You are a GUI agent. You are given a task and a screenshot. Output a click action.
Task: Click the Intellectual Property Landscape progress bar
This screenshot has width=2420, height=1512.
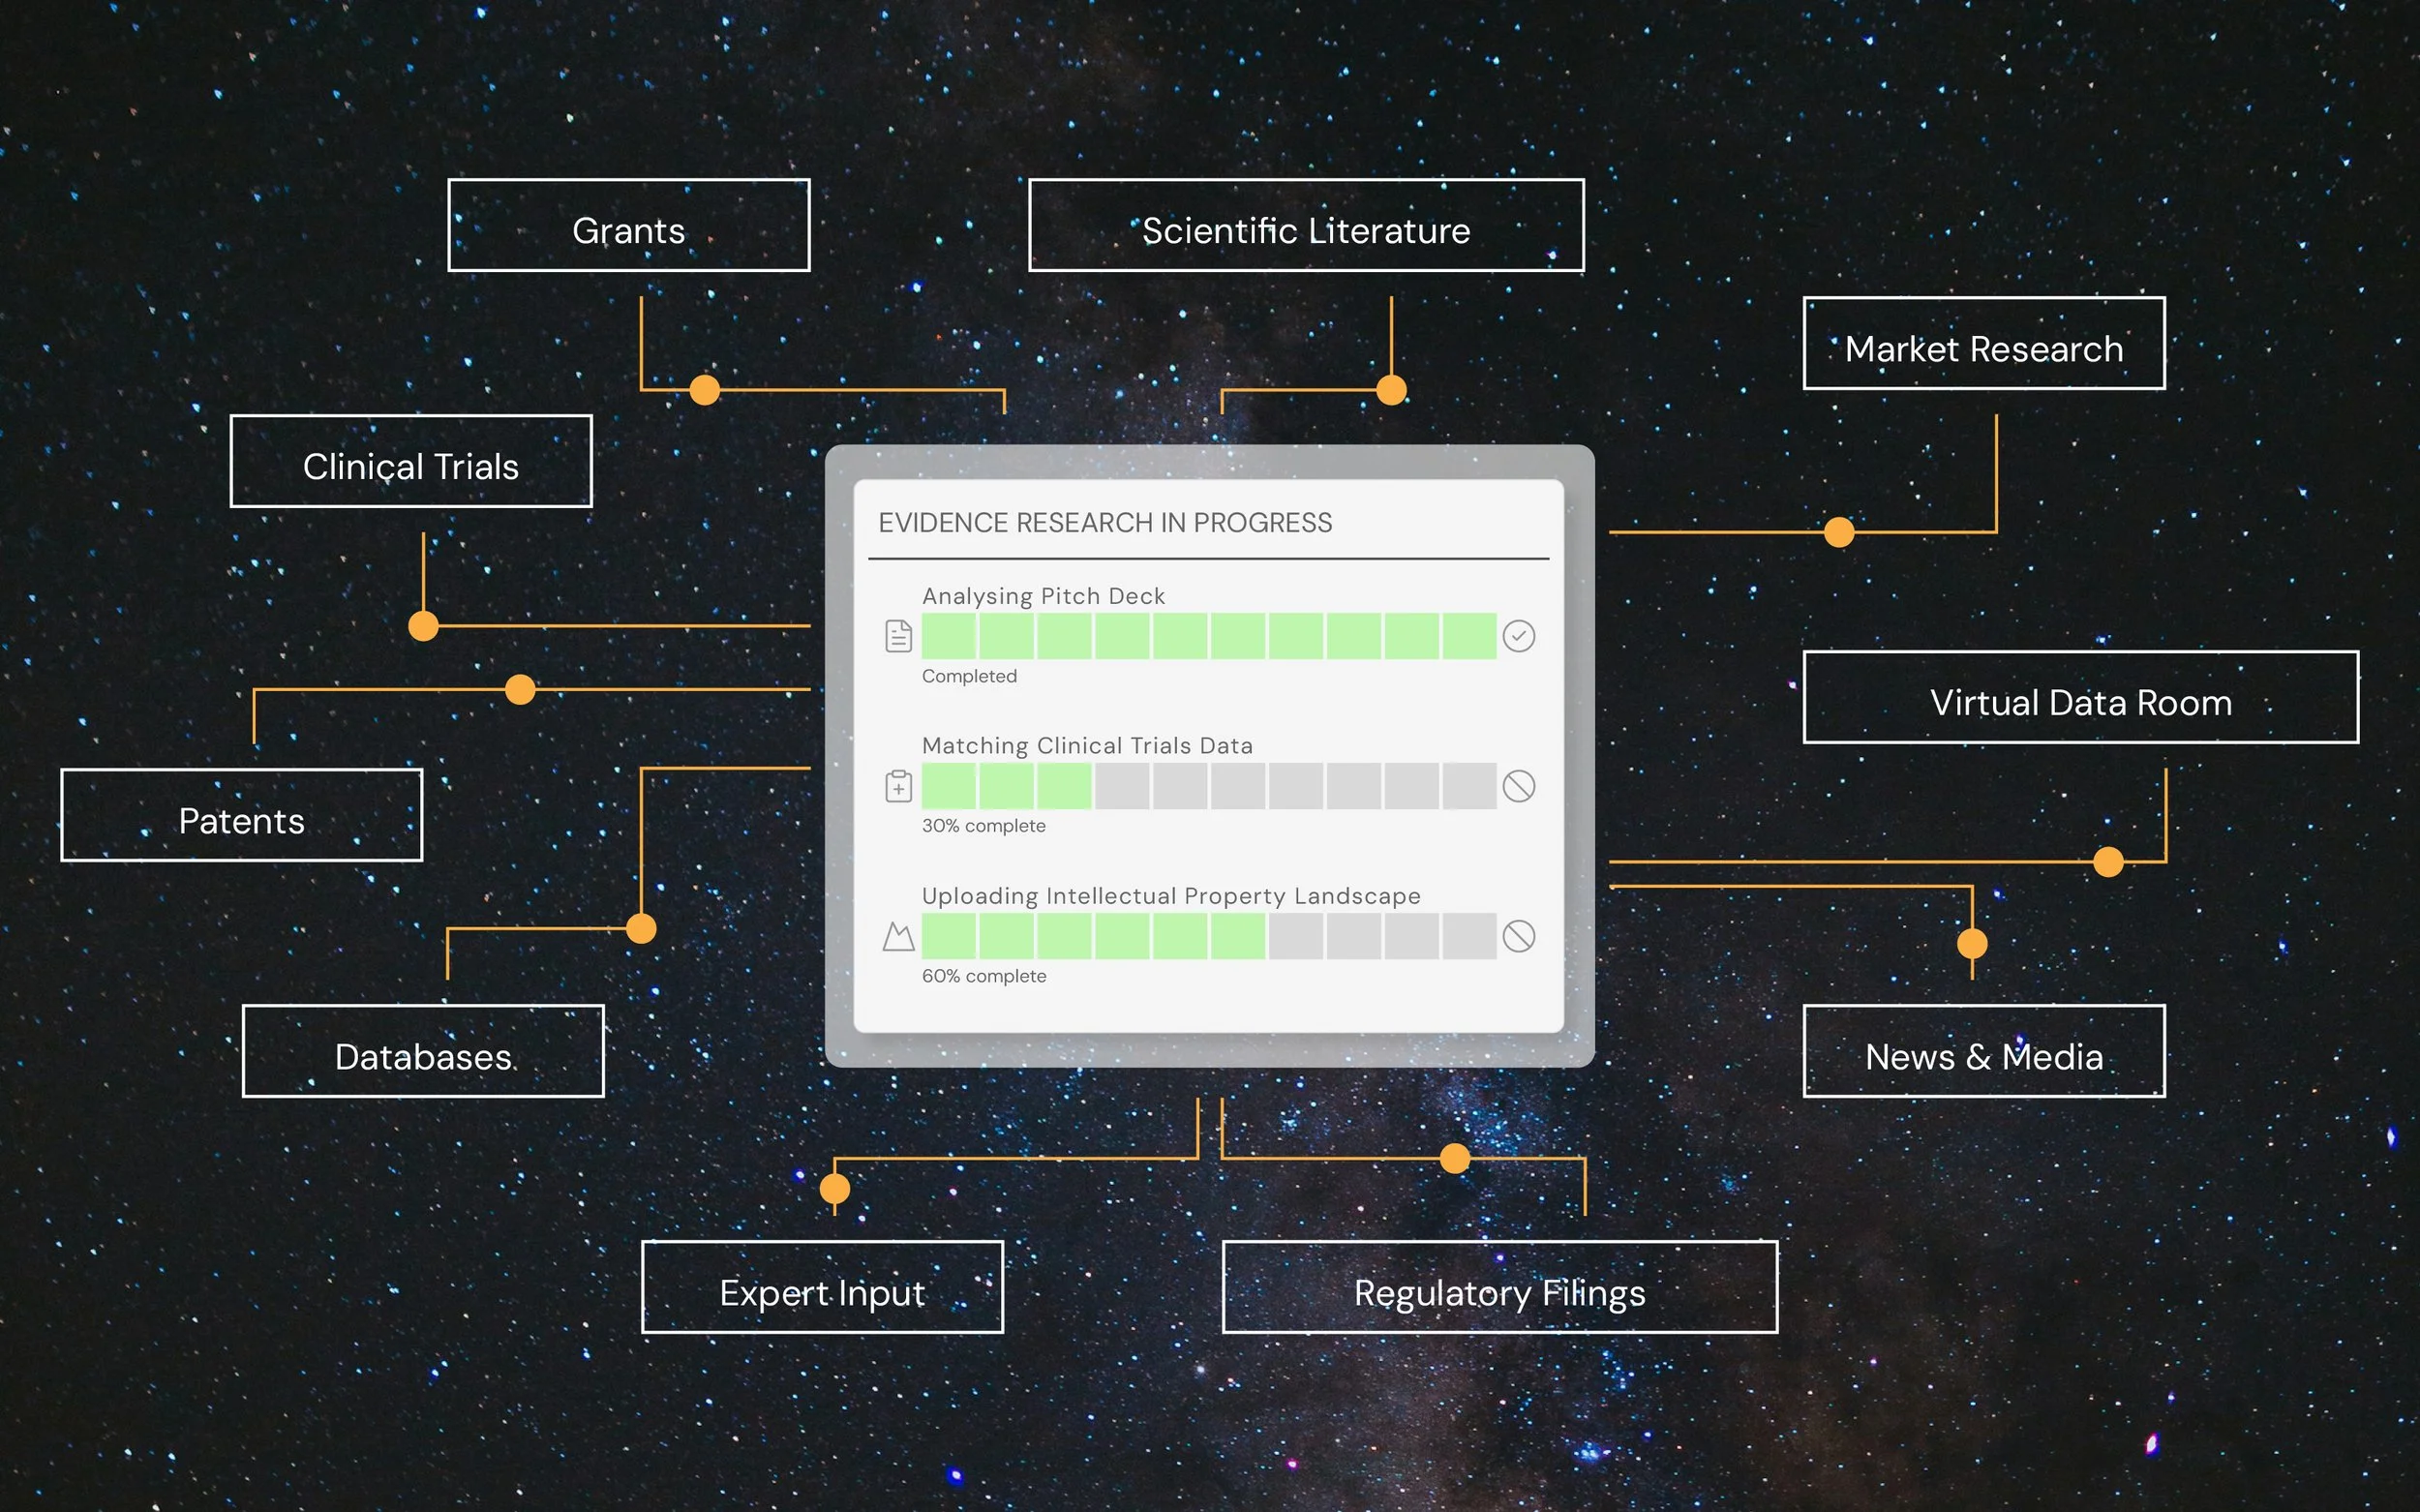[x=1209, y=936]
